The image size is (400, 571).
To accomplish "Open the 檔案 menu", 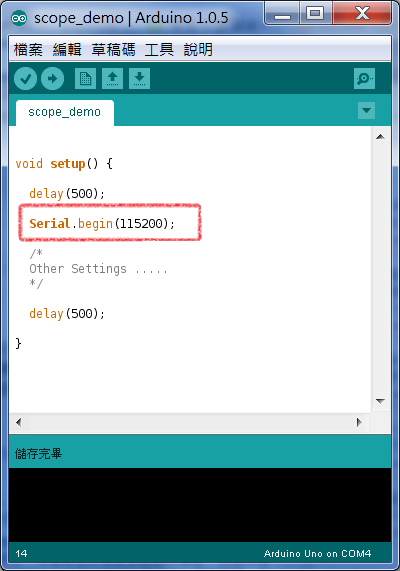I will click(28, 50).
